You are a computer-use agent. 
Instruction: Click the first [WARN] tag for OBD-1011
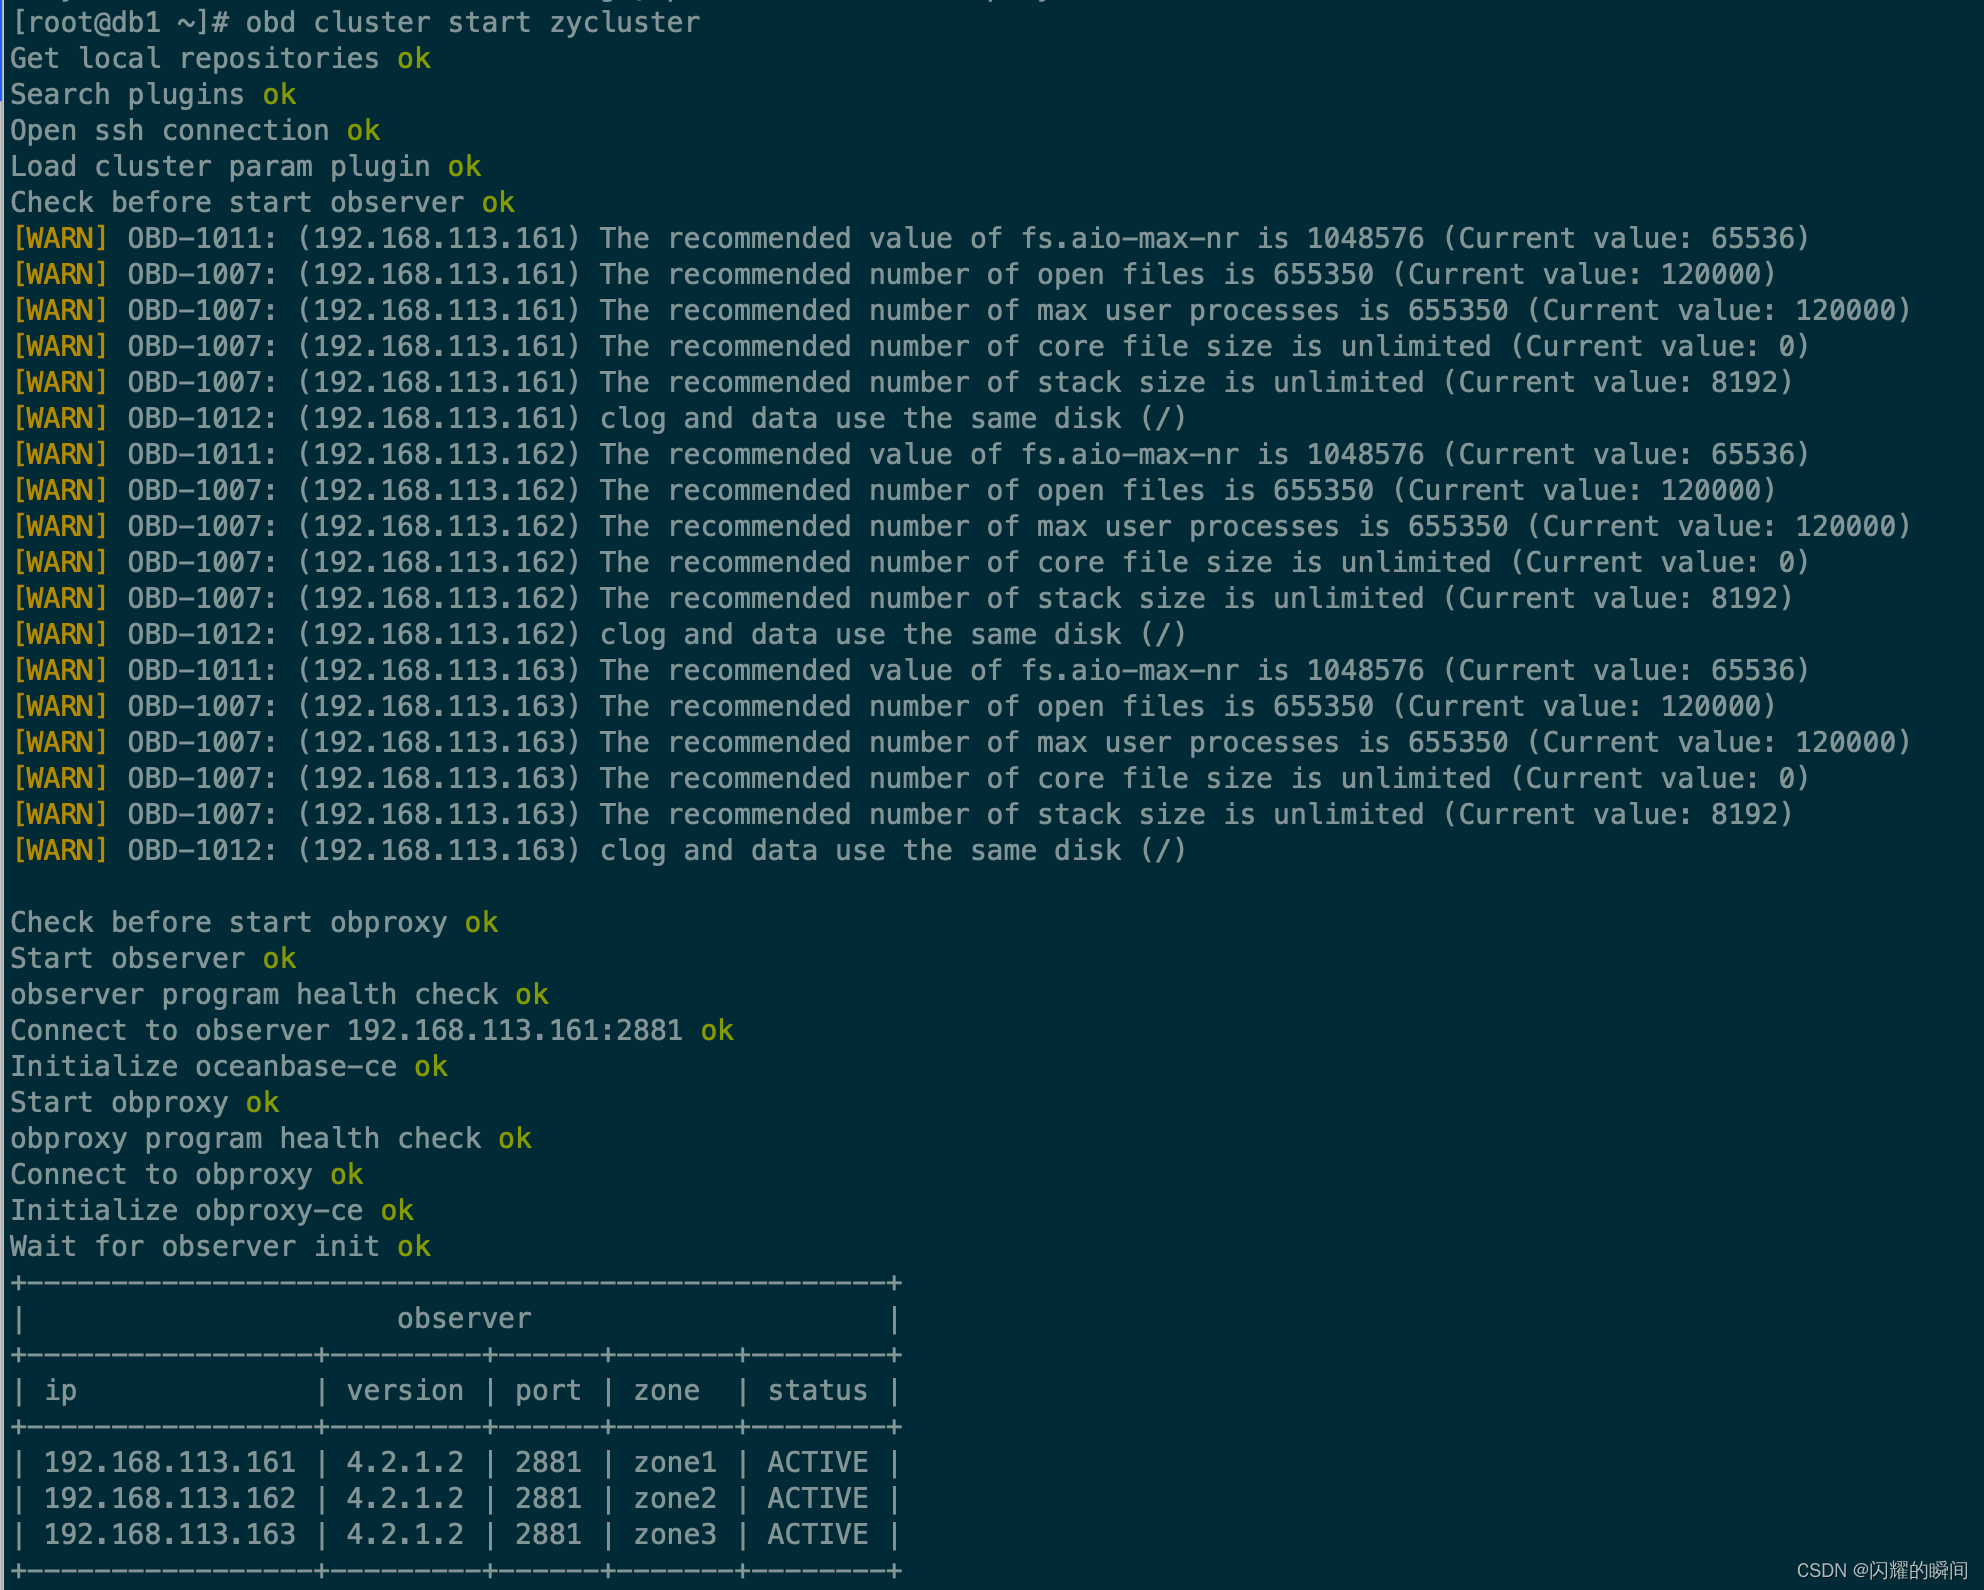pyautogui.click(x=60, y=238)
